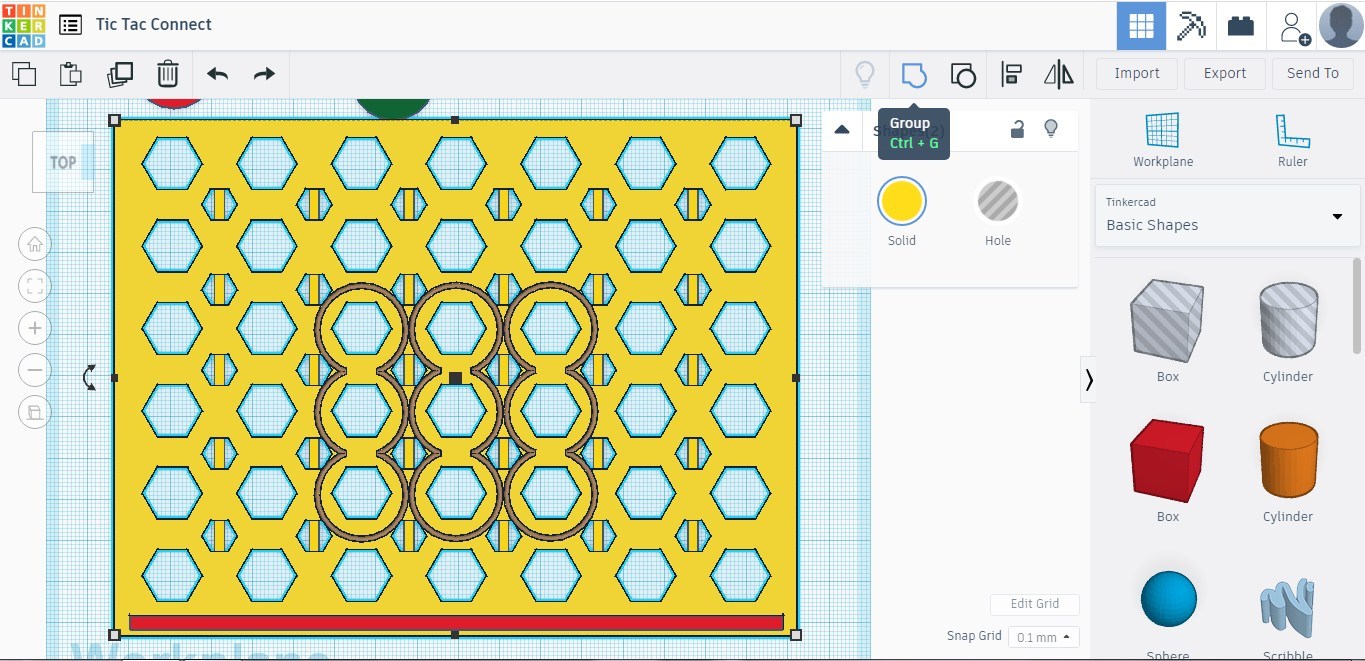Select the Workplane tool
This screenshot has height=661, width=1365.
tap(1162, 137)
